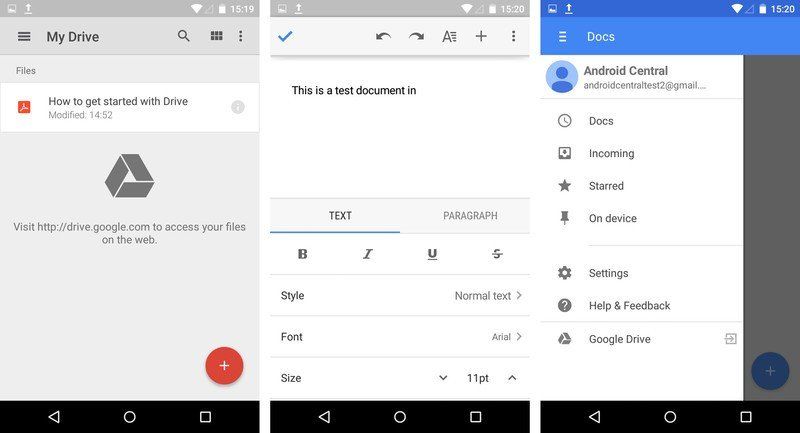The height and width of the screenshot is (433, 800).
Task: Tap the Modified: 14:52 file subtitle
Action: [80, 115]
